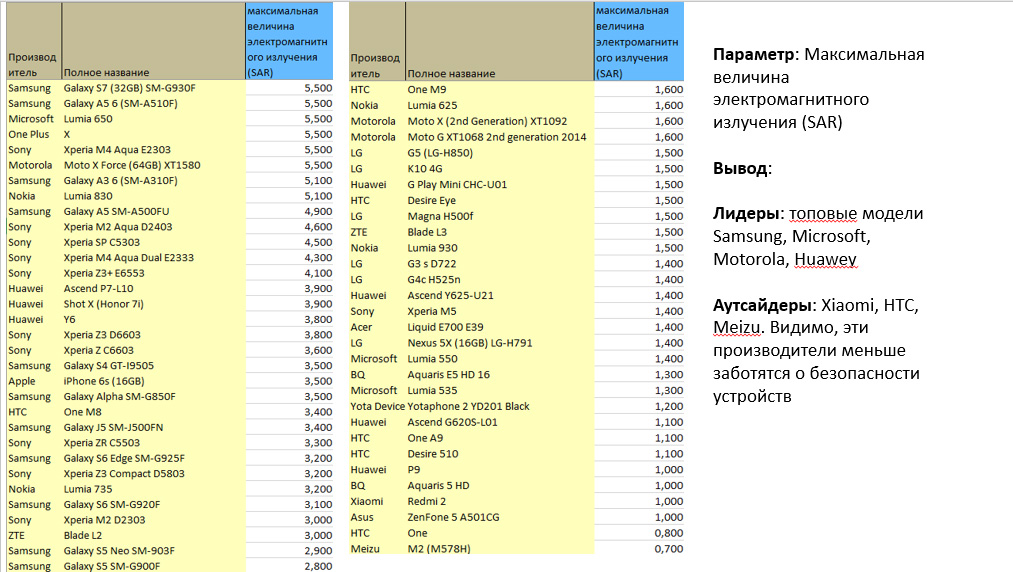Select the 'One Plus' manufacturer cell

34,134
